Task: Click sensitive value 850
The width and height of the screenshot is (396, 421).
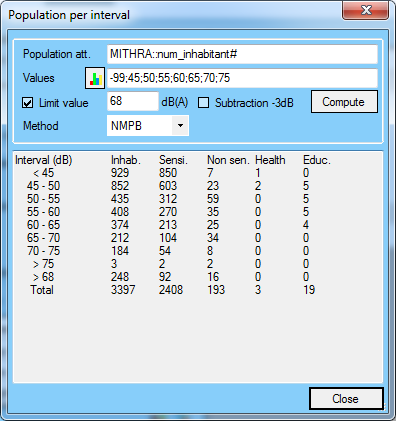Action: point(168,173)
